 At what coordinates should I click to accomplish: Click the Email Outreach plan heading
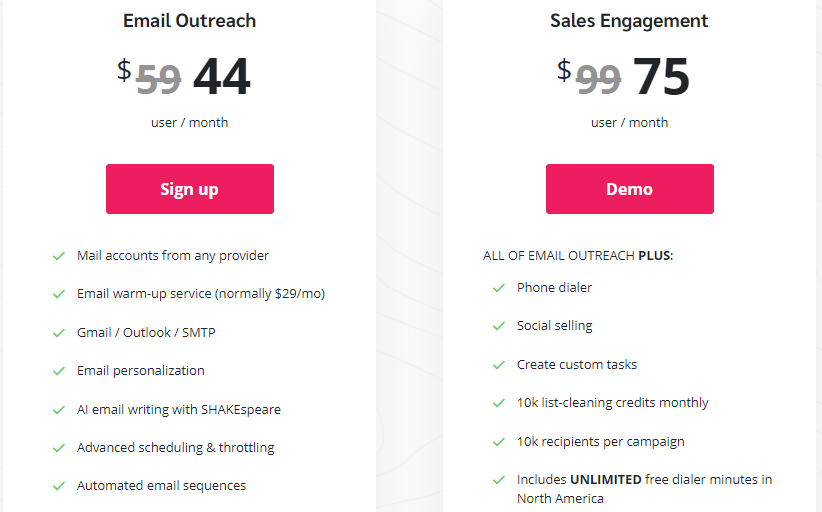point(189,21)
